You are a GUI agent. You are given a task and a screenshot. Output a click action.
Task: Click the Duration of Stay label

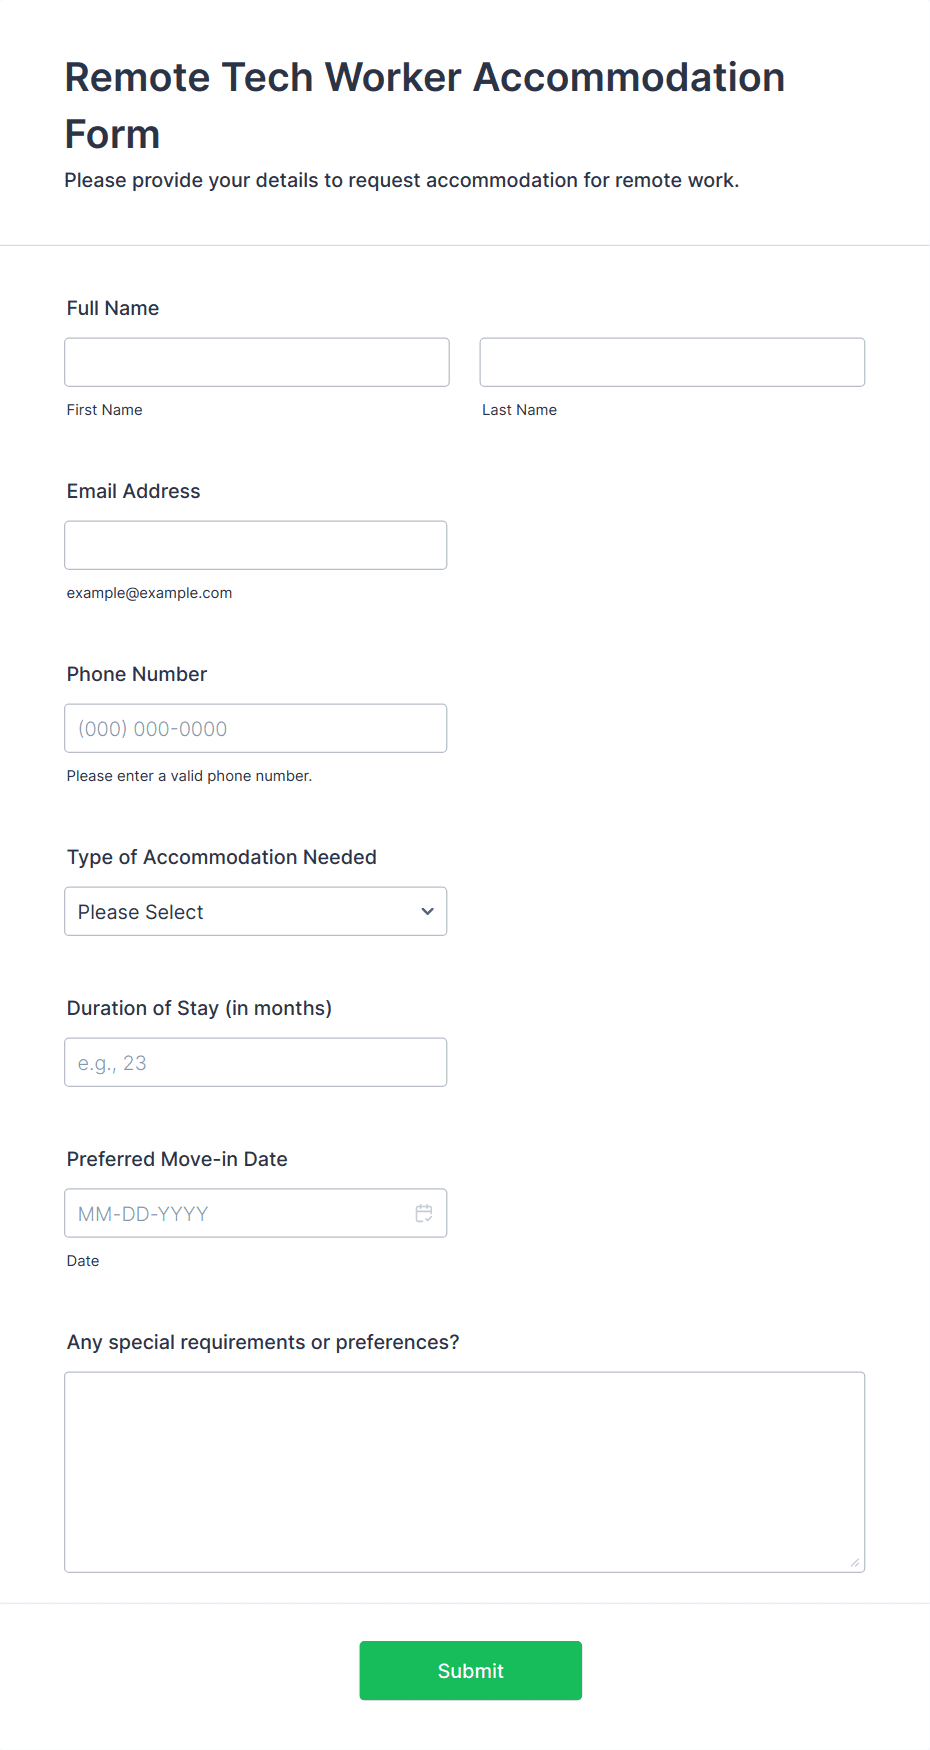(x=199, y=1008)
